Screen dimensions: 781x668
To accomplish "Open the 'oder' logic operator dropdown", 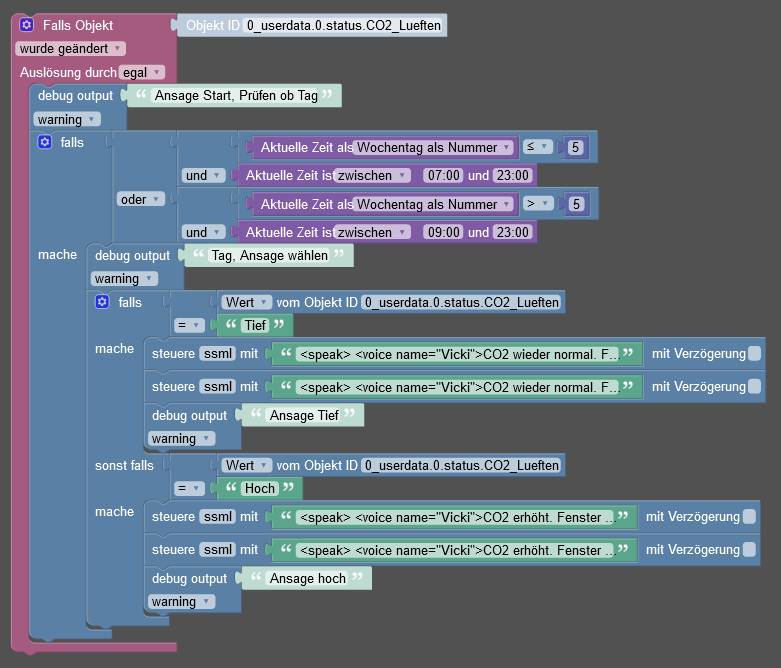I will point(140,199).
